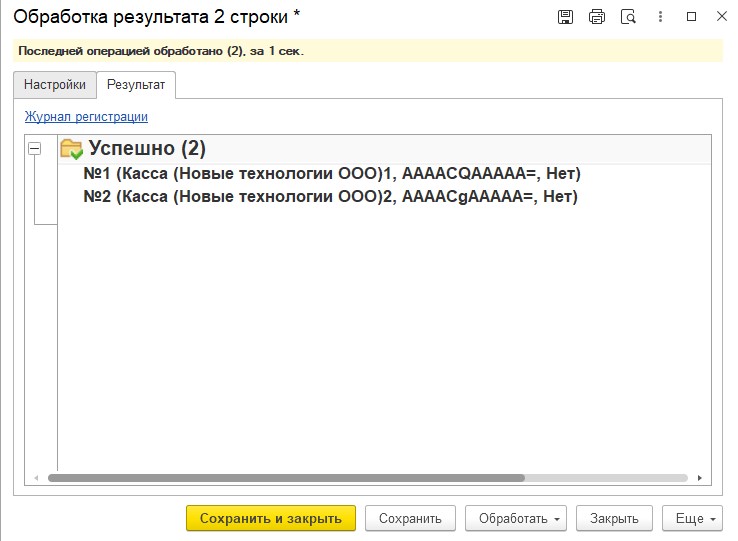Click the scrollbar right arrow
Screen dimensions: 738x541
tap(700, 478)
